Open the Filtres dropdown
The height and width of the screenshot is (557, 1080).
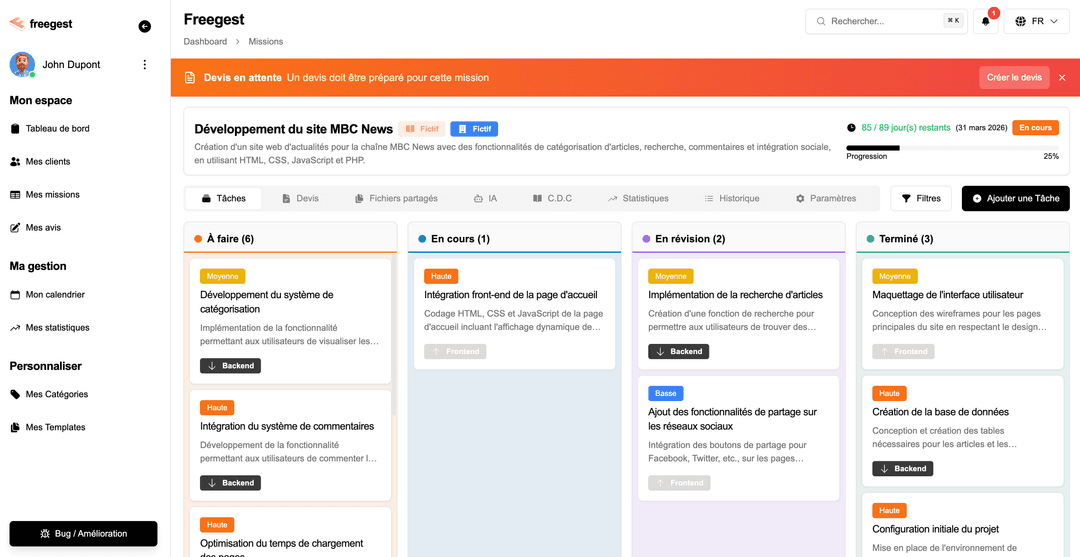tap(920, 198)
